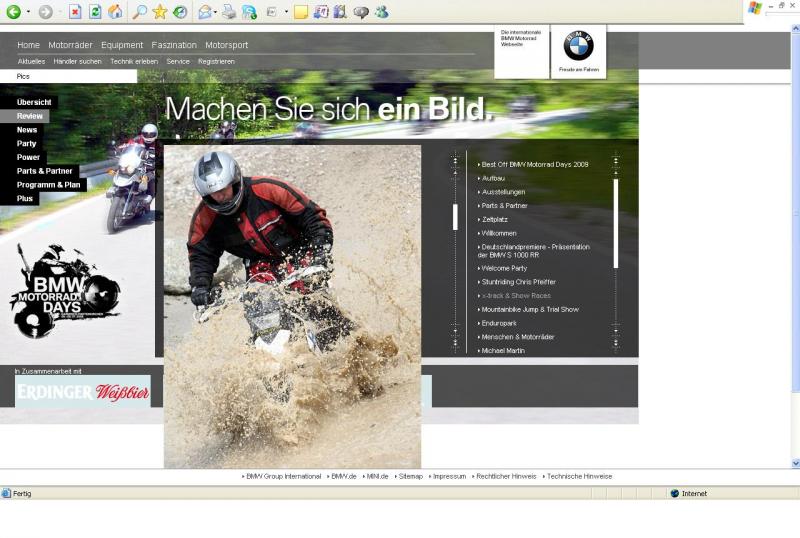The height and width of the screenshot is (538, 800).
Task: Click the Mail envelope icon
Action: tap(205, 12)
